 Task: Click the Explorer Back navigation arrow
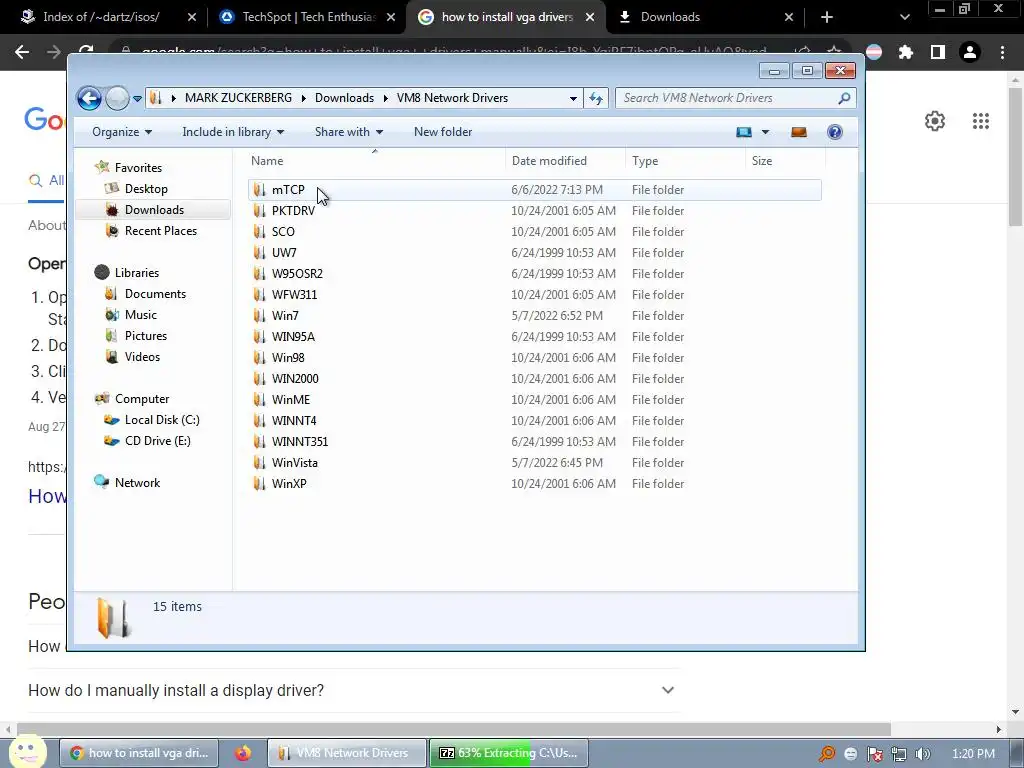tap(89, 99)
